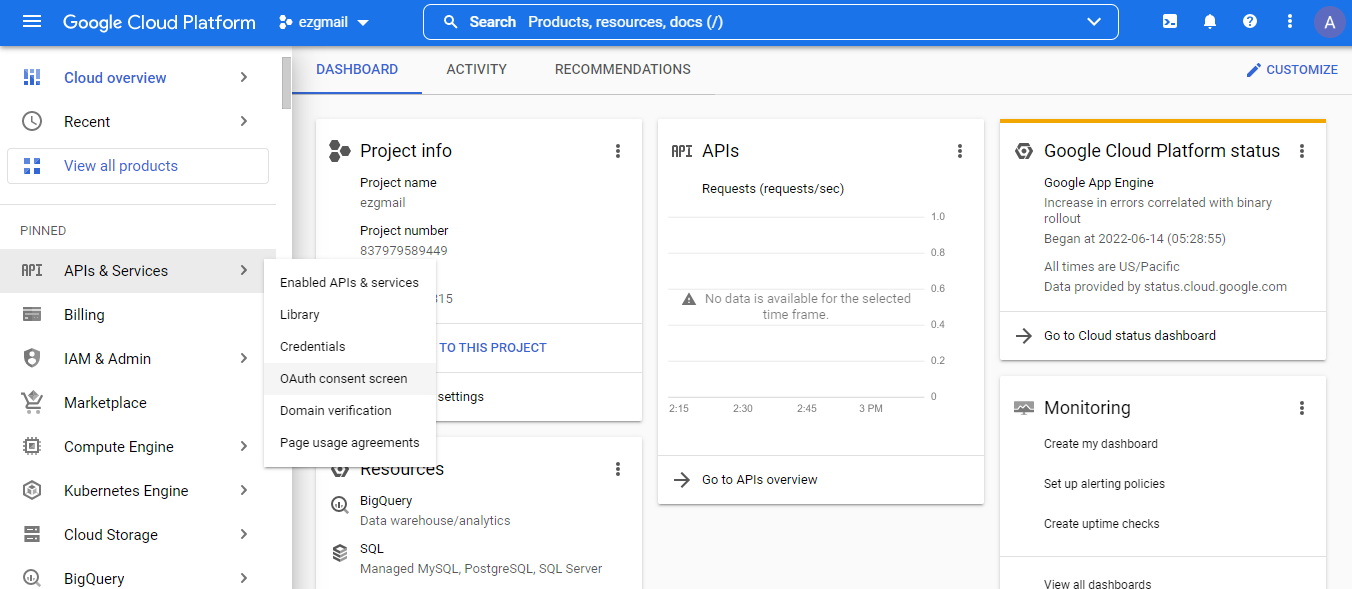Select Credentials from the submenu
Image resolution: width=1352 pixels, height=589 pixels.
350,347
